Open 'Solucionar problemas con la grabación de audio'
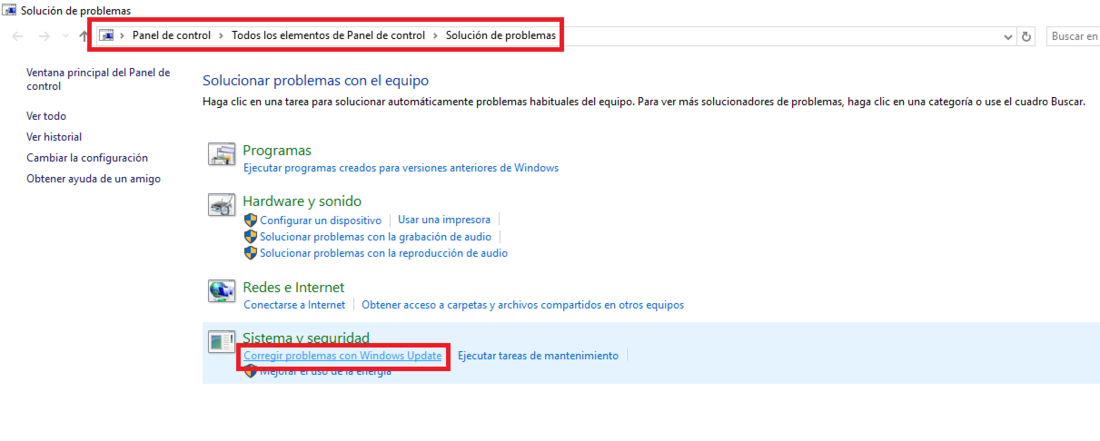This screenshot has height=441, width=1100. tap(375, 237)
